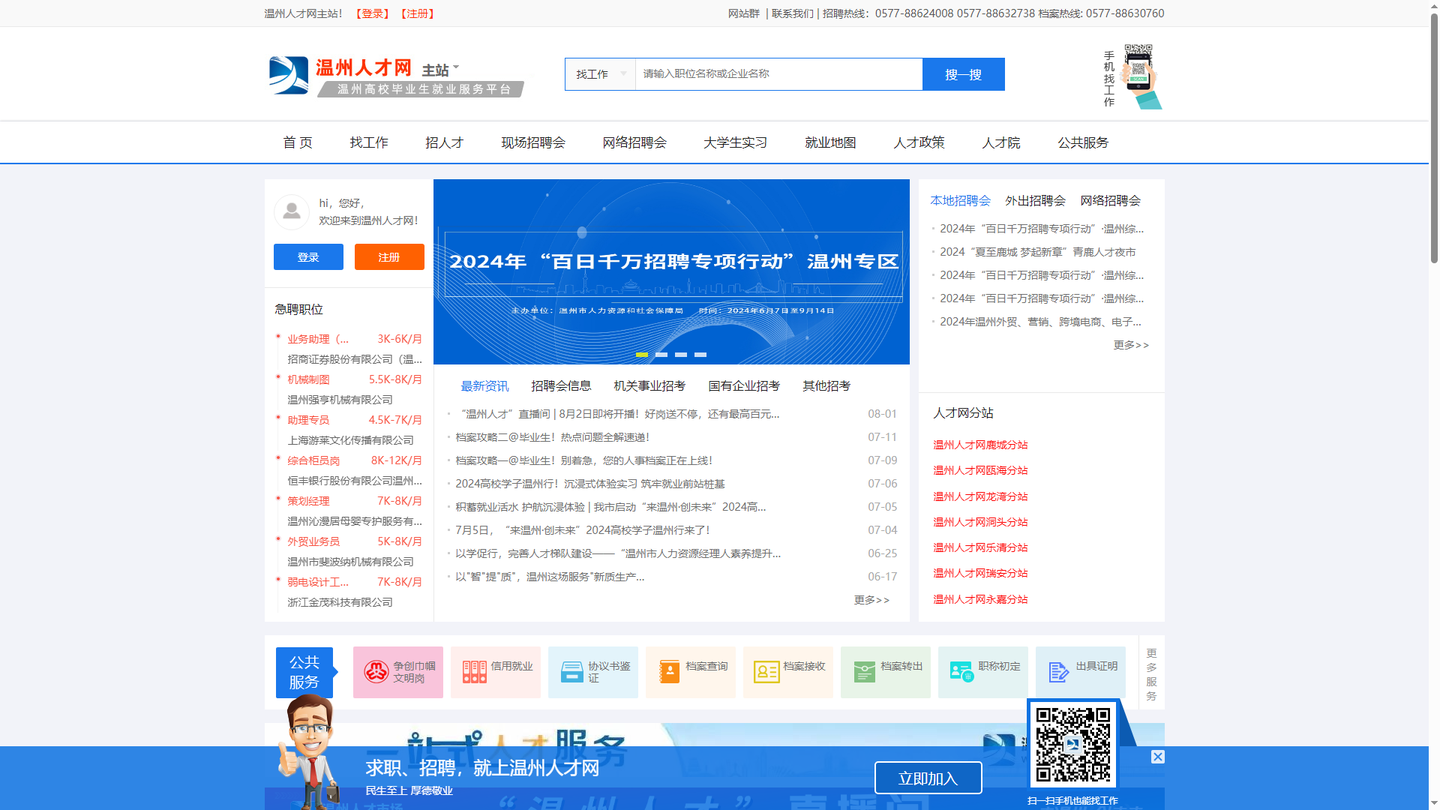Open 2024"夏至鹿城 梦起新章"青鹿人才夜市 item

pyautogui.click(x=1038, y=252)
